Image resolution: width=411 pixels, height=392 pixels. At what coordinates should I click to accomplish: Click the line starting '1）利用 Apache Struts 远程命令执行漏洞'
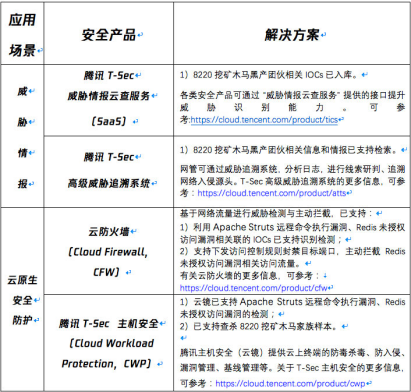point(292,227)
